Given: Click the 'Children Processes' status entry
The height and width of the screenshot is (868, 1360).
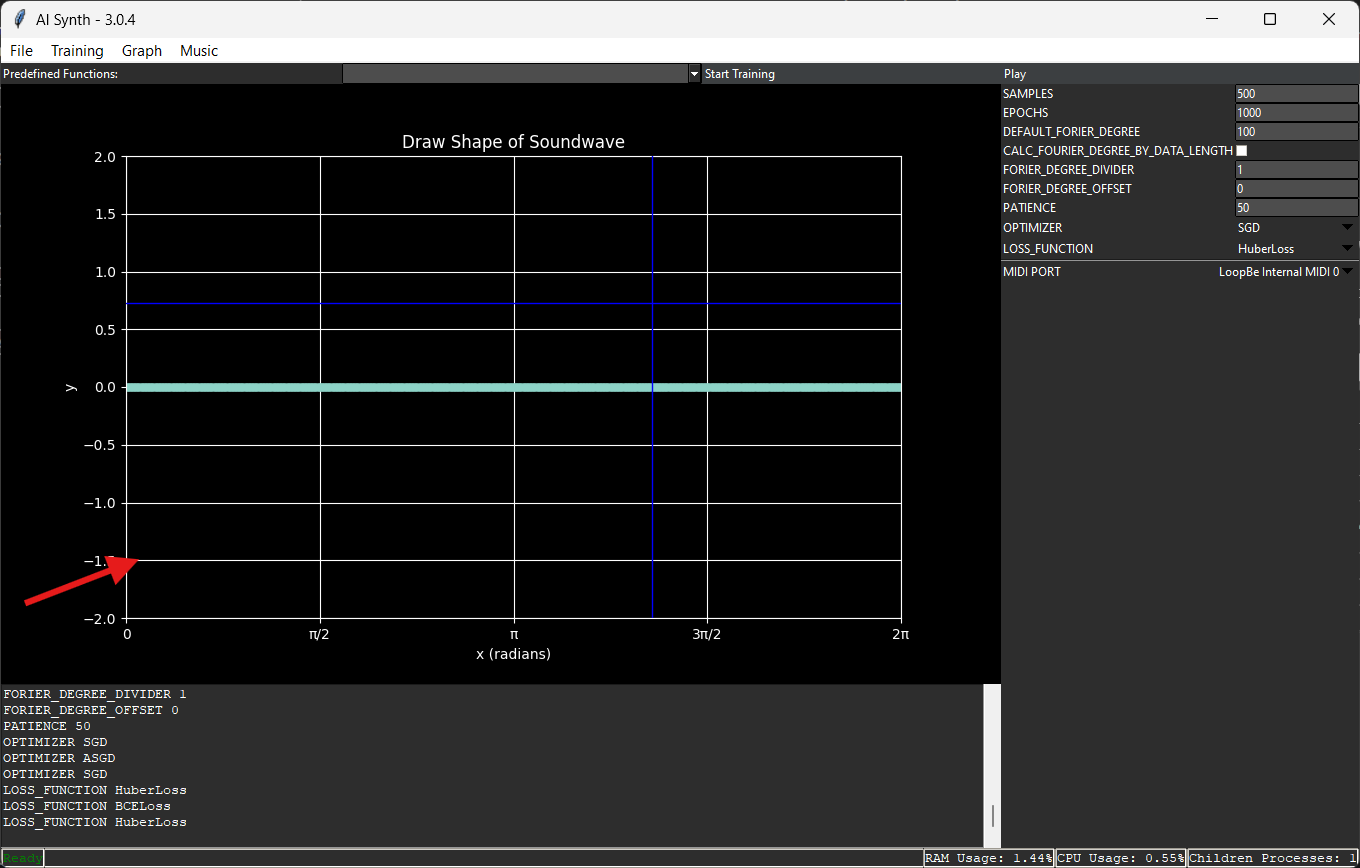Looking at the screenshot, I should [1273, 859].
